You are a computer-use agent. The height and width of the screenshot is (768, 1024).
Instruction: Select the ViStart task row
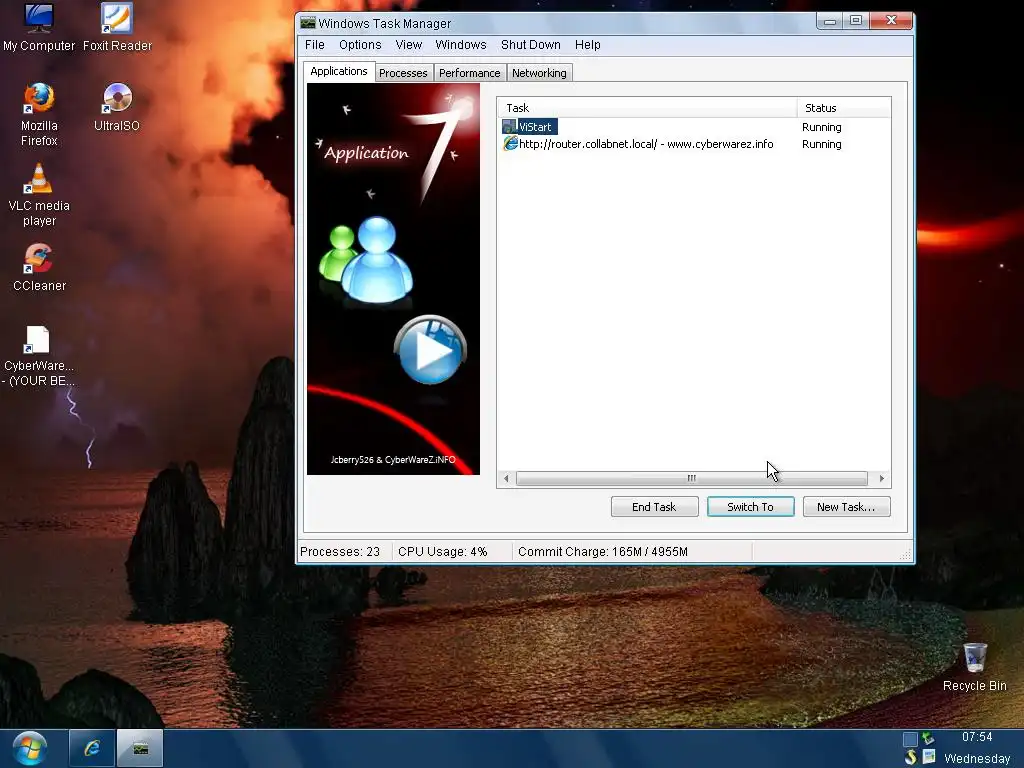click(x=694, y=127)
